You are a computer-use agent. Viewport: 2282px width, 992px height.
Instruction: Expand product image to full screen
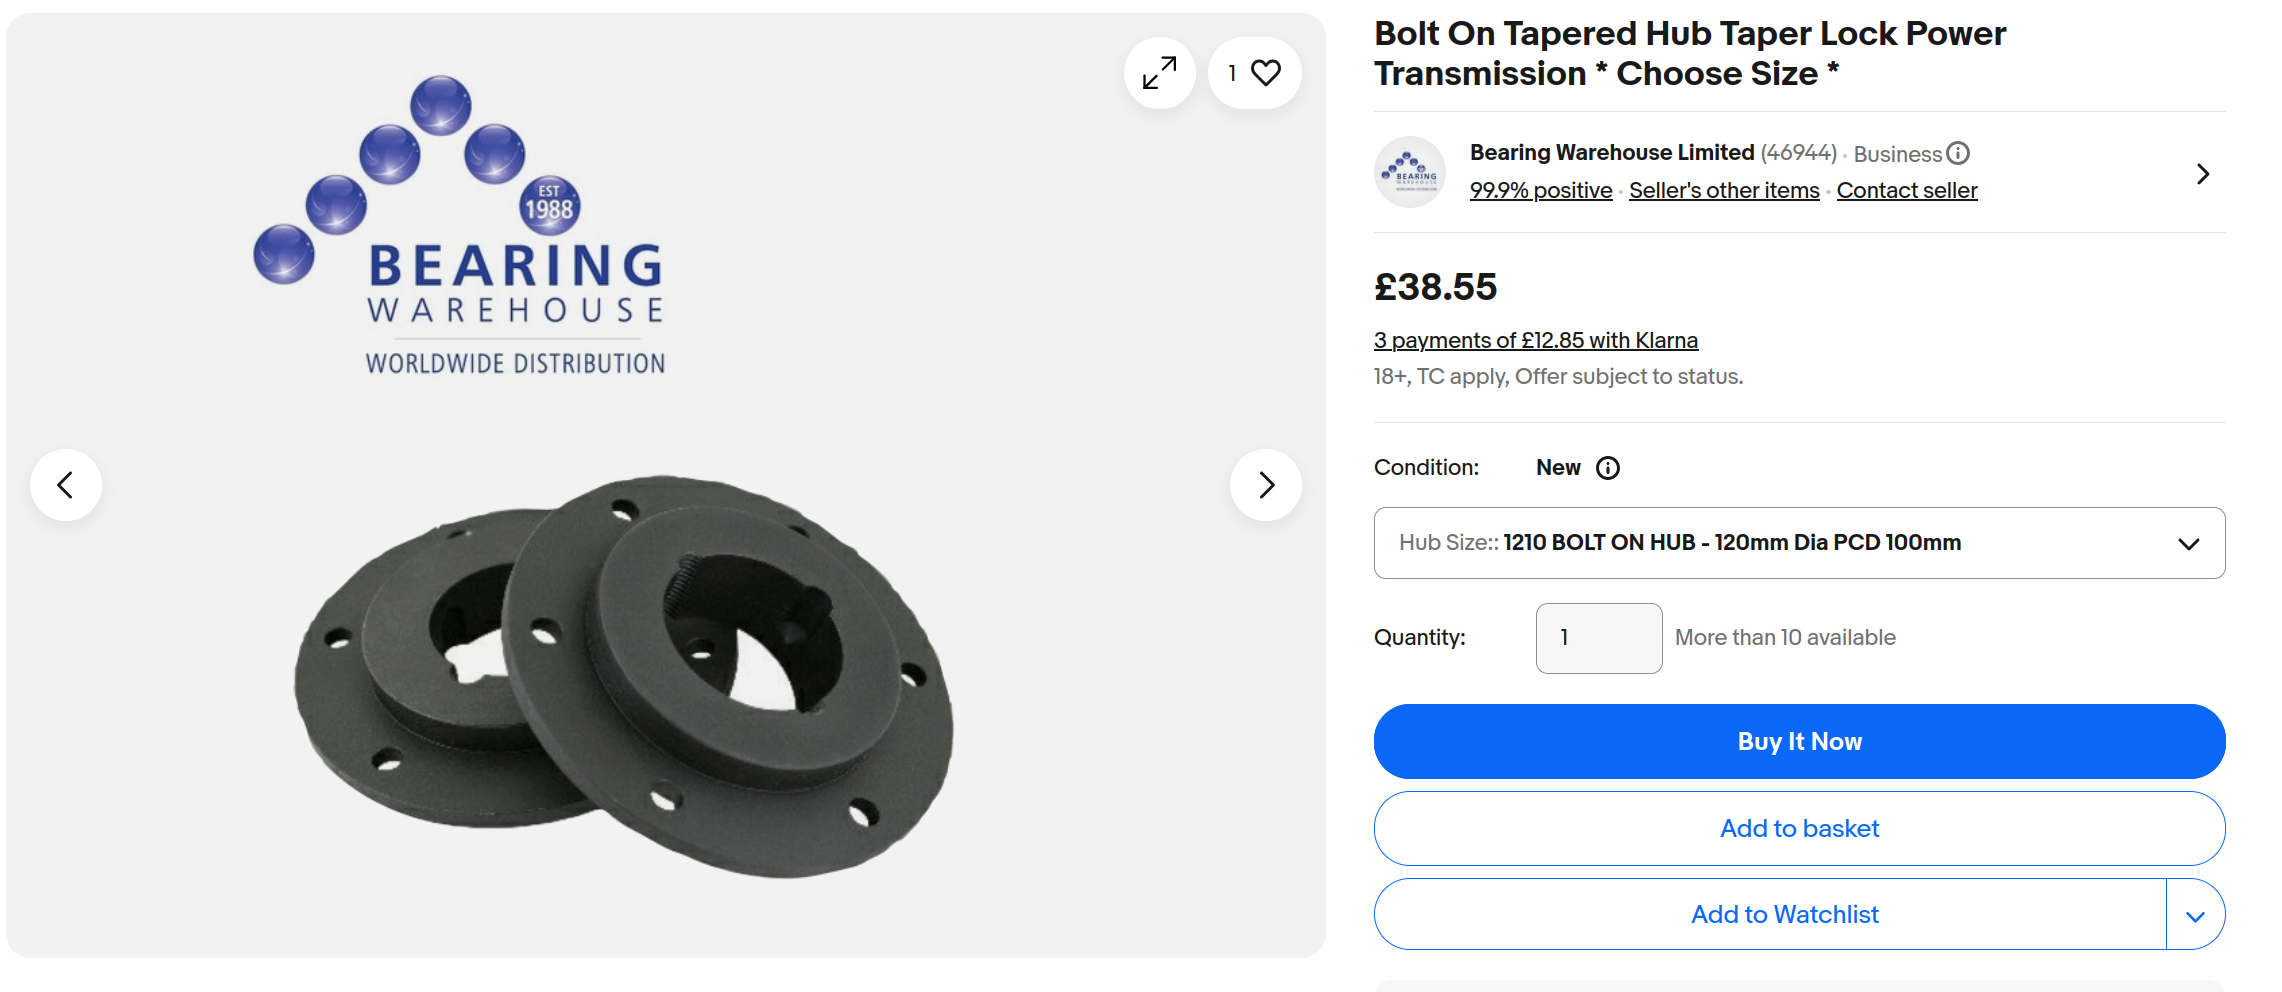coord(1159,73)
